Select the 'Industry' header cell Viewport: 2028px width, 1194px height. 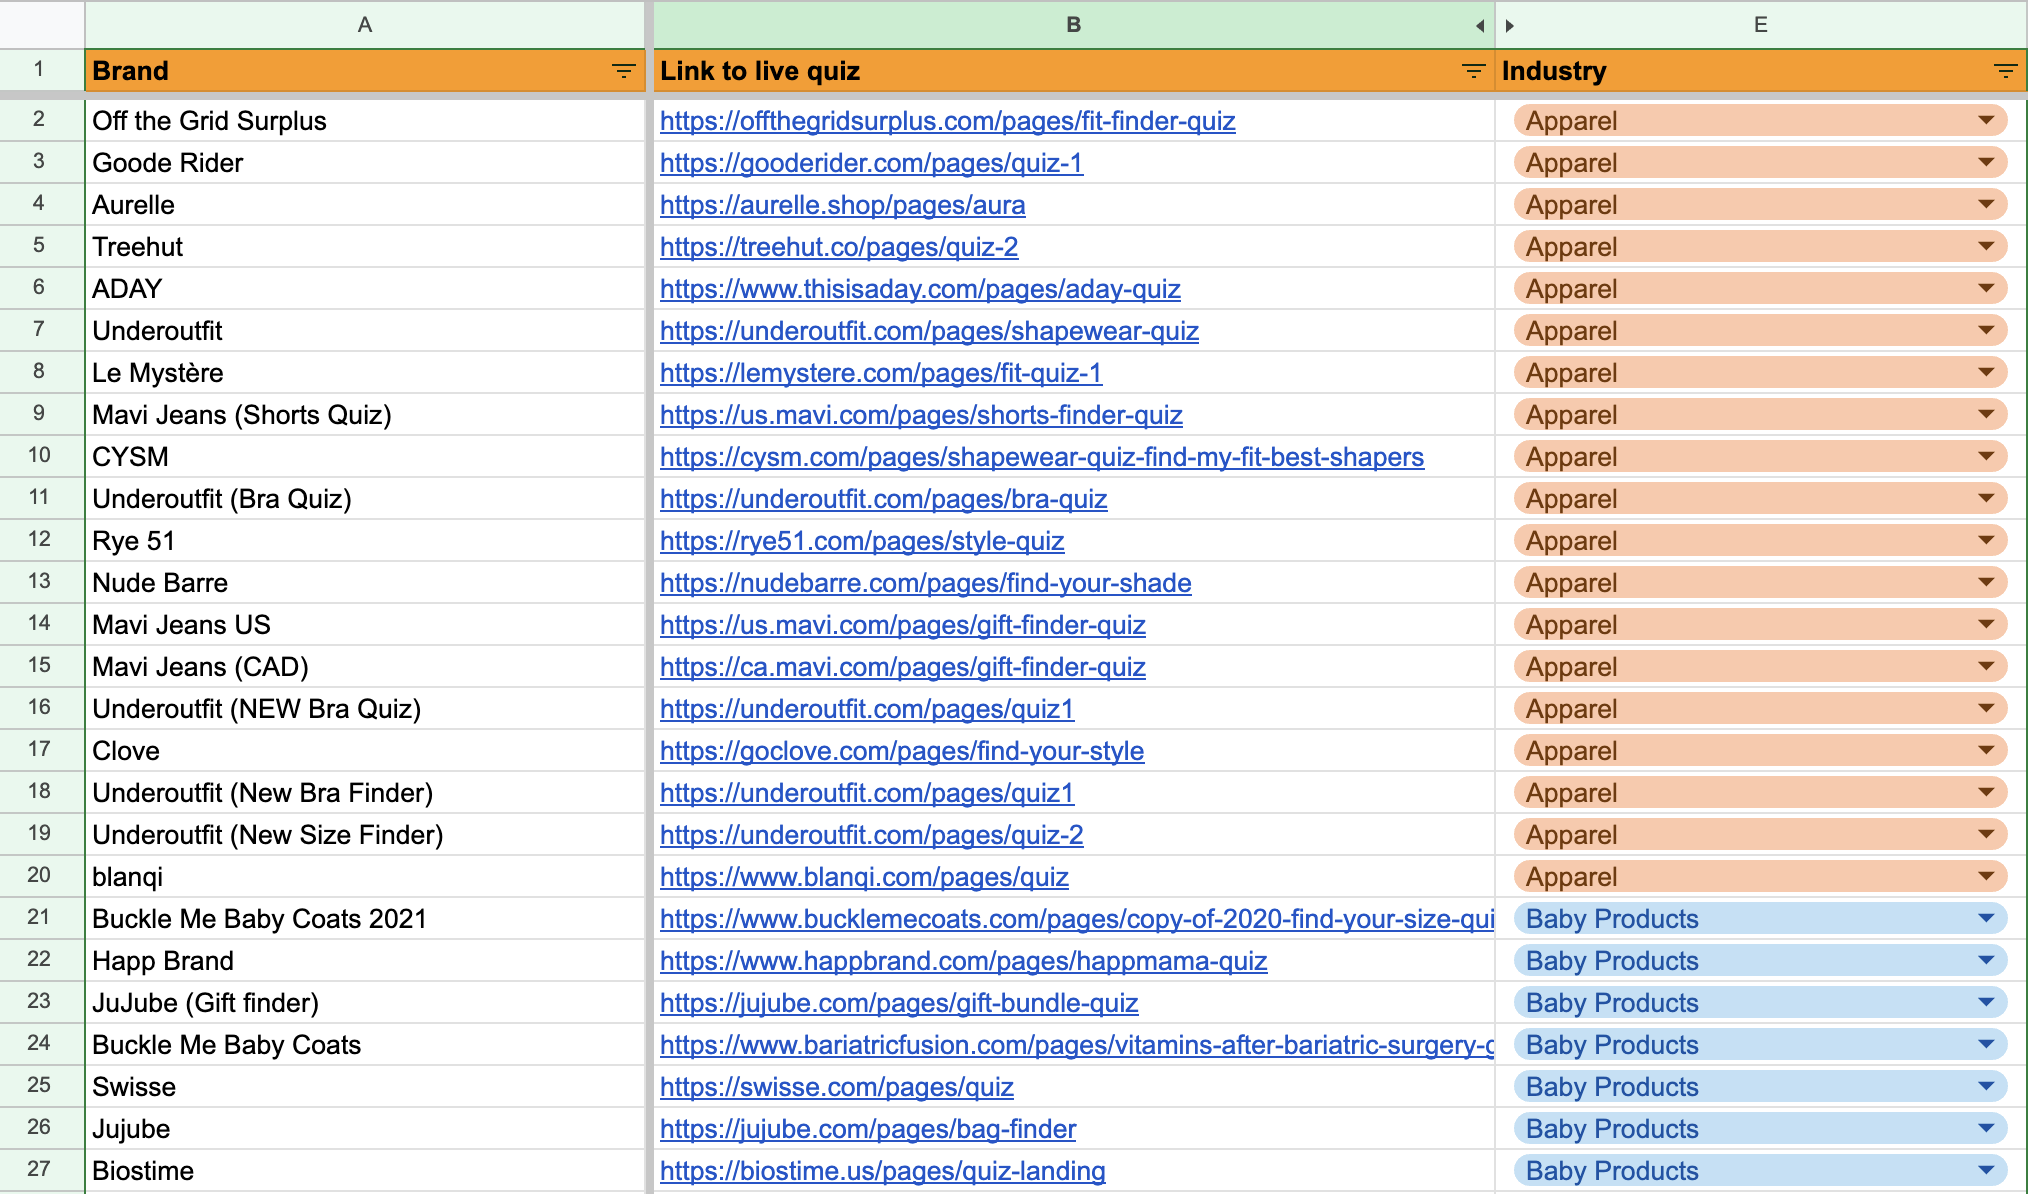pos(1761,71)
